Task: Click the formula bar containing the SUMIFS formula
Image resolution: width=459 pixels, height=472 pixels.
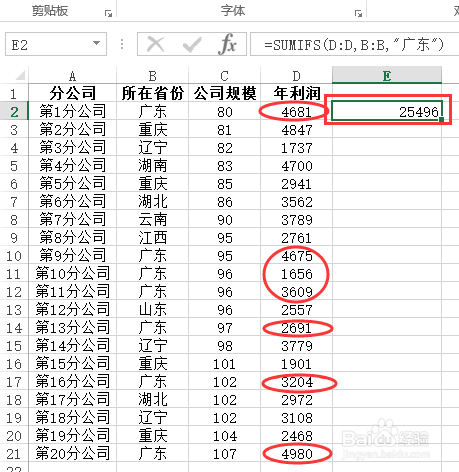Action: pyautogui.click(x=354, y=44)
